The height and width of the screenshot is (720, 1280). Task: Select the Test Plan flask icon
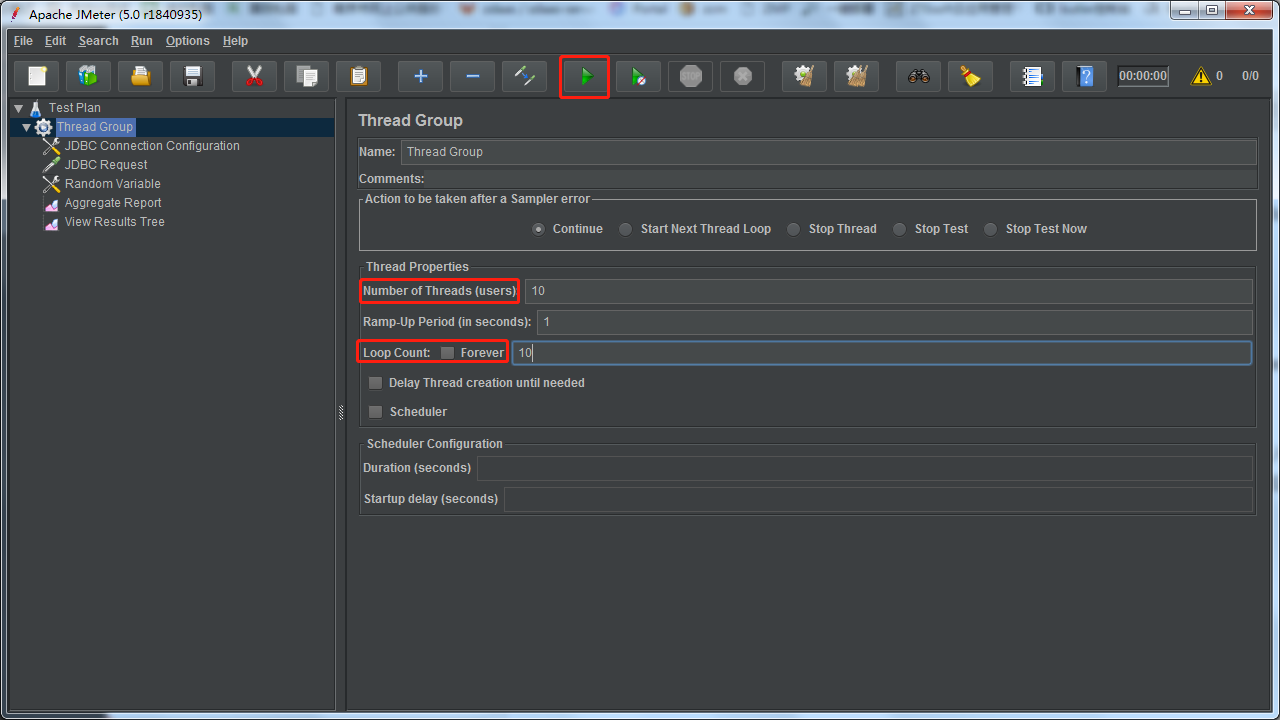point(36,108)
